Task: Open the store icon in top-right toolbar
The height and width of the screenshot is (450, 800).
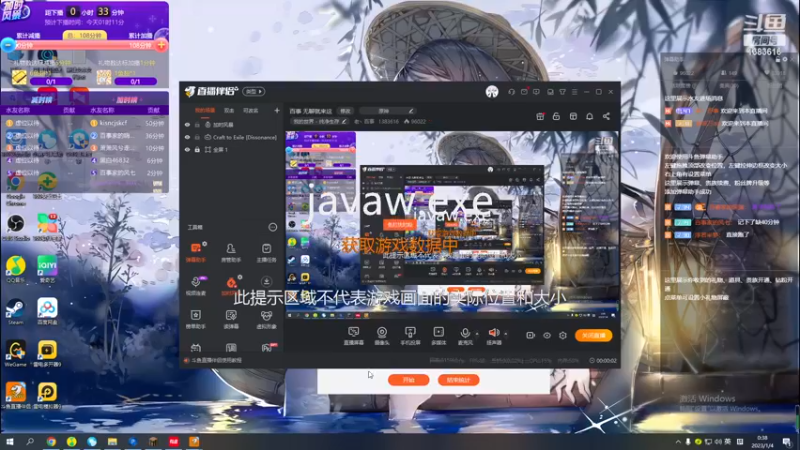Action: [573, 116]
